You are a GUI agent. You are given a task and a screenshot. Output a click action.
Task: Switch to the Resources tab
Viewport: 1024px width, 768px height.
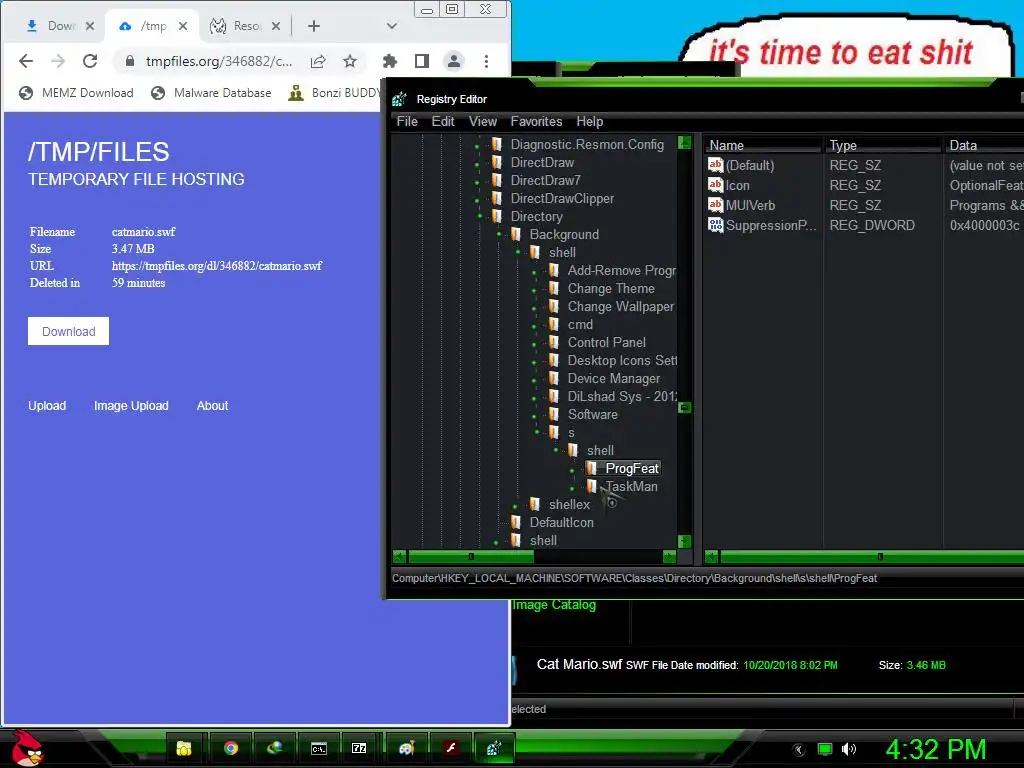point(238,26)
